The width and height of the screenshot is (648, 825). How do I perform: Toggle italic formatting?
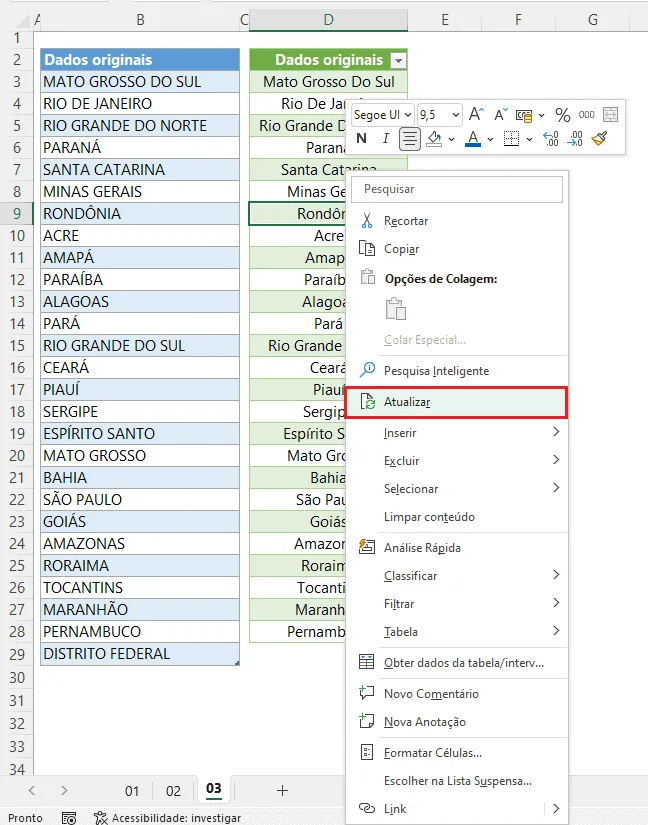pyautogui.click(x=386, y=139)
